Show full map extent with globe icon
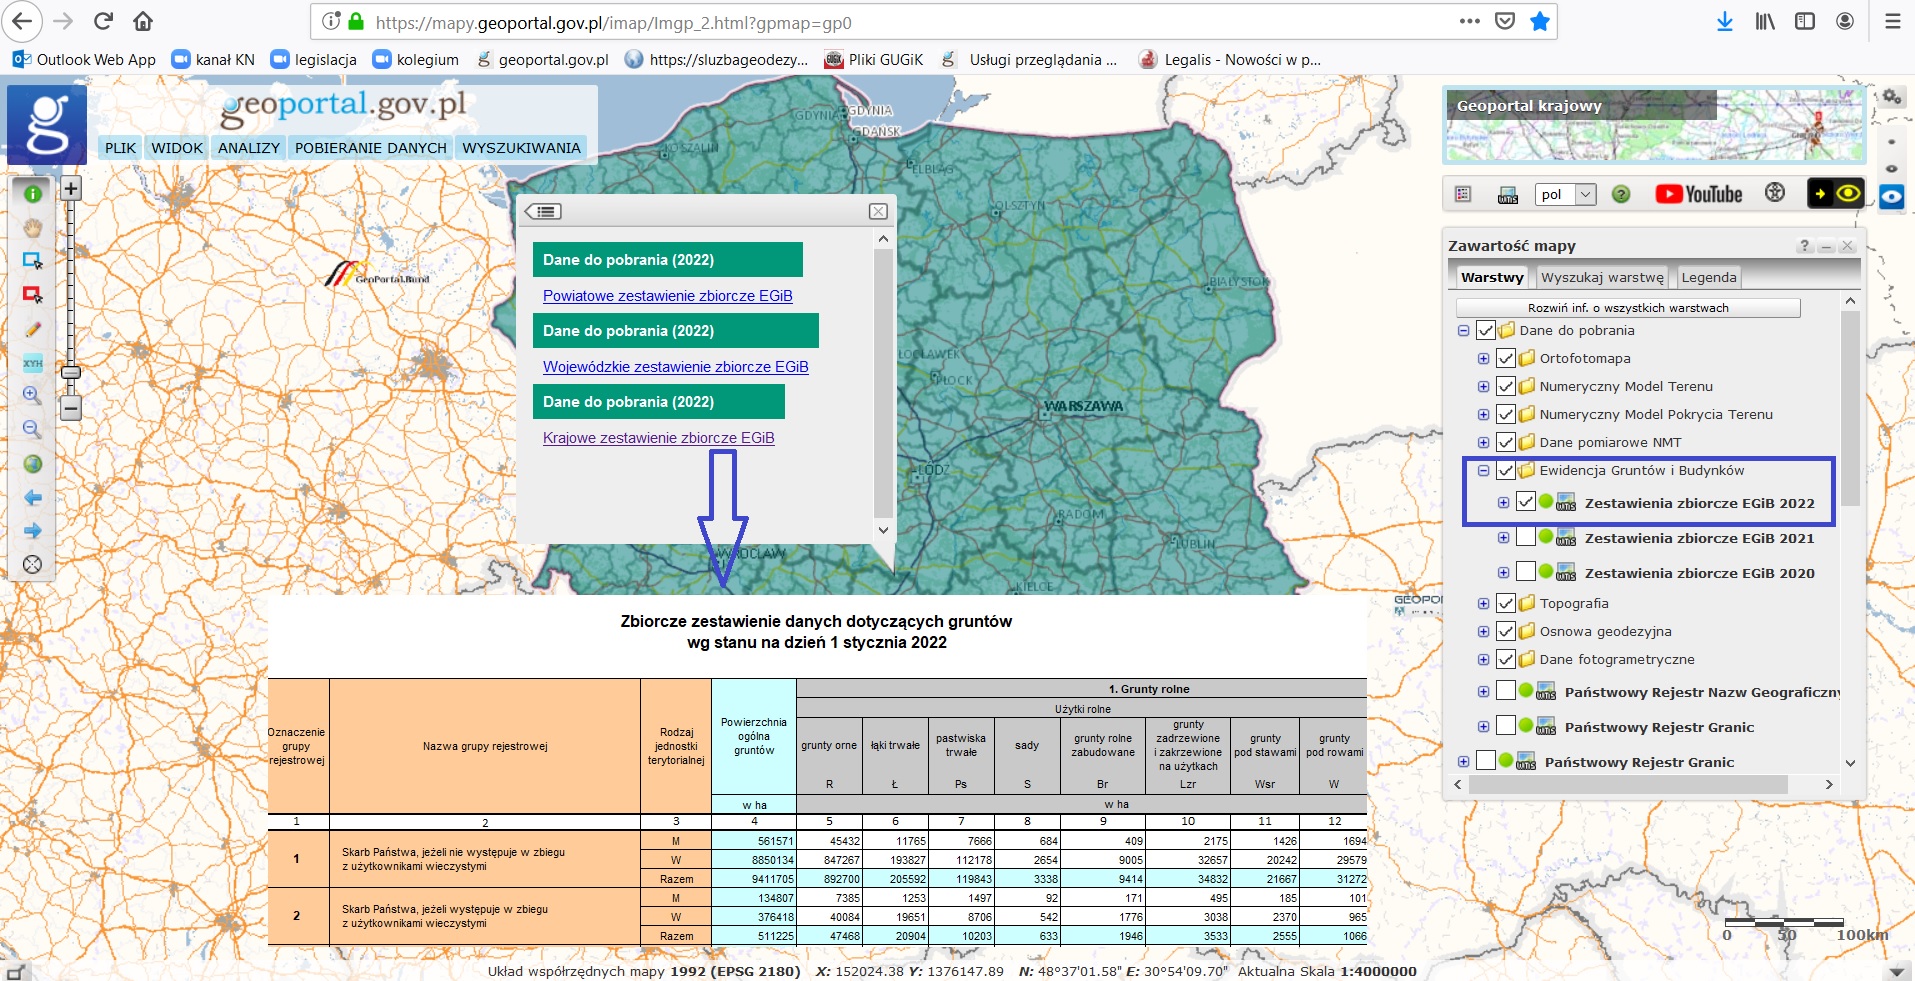The width and height of the screenshot is (1915, 981). 32,464
